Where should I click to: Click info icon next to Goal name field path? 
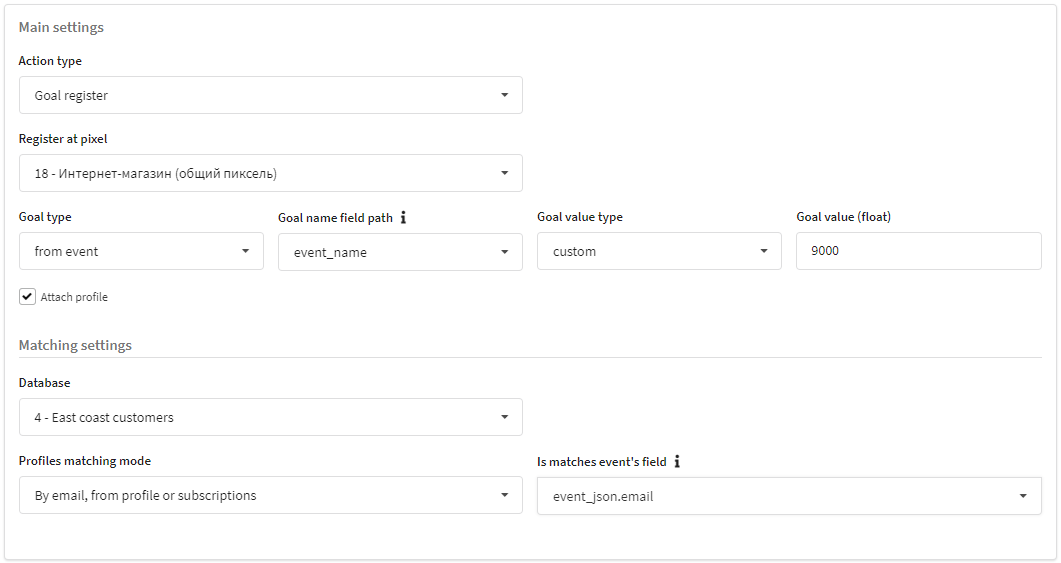pyautogui.click(x=403, y=217)
